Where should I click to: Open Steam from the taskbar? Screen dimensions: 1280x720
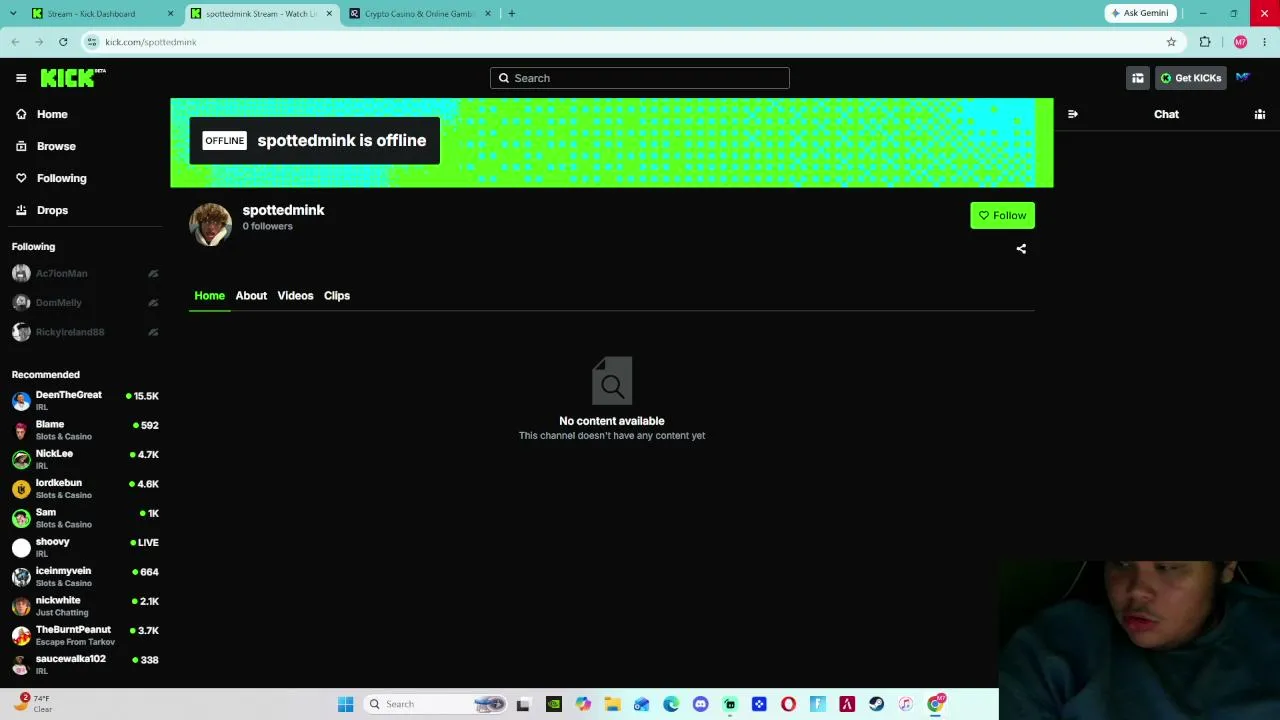pyautogui.click(x=876, y=704)
